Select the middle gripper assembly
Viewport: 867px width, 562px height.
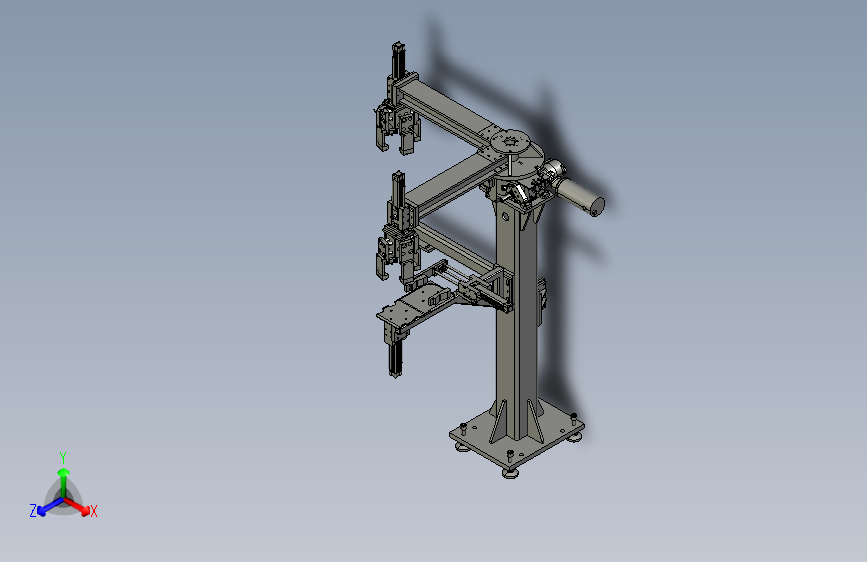click(x=397, y=253)
